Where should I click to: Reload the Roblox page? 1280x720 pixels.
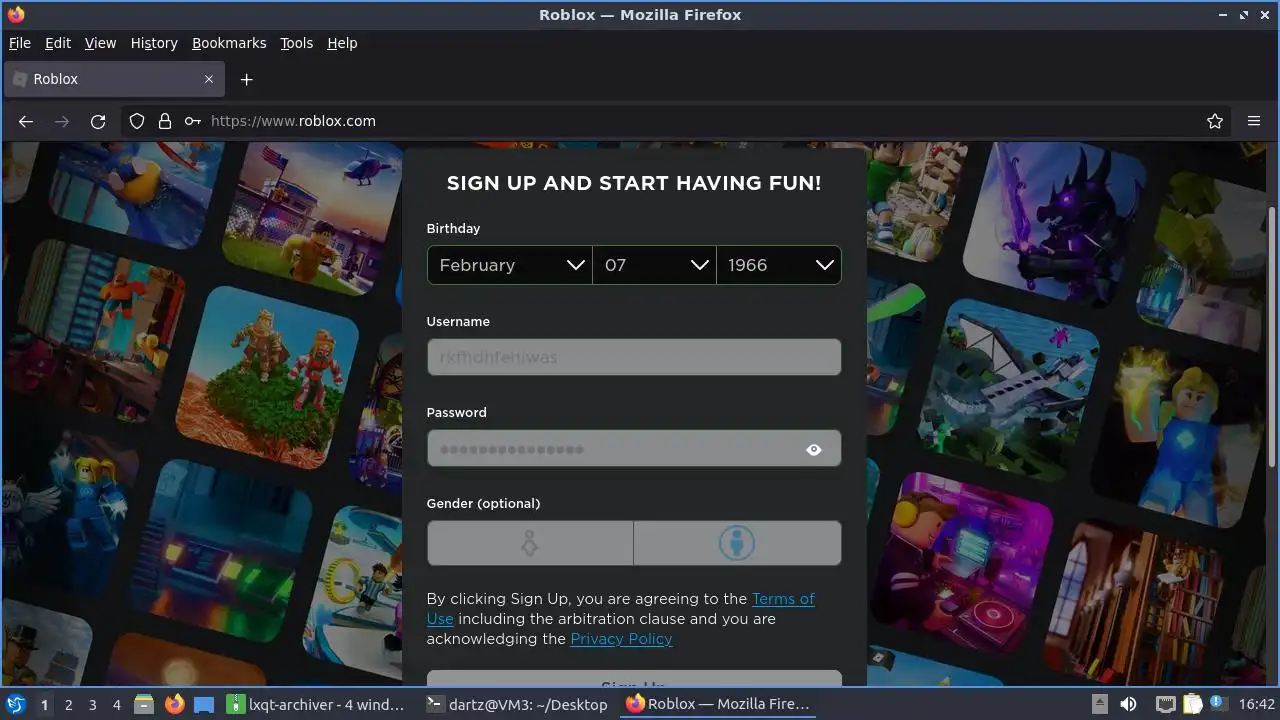(x=98, y=121)
